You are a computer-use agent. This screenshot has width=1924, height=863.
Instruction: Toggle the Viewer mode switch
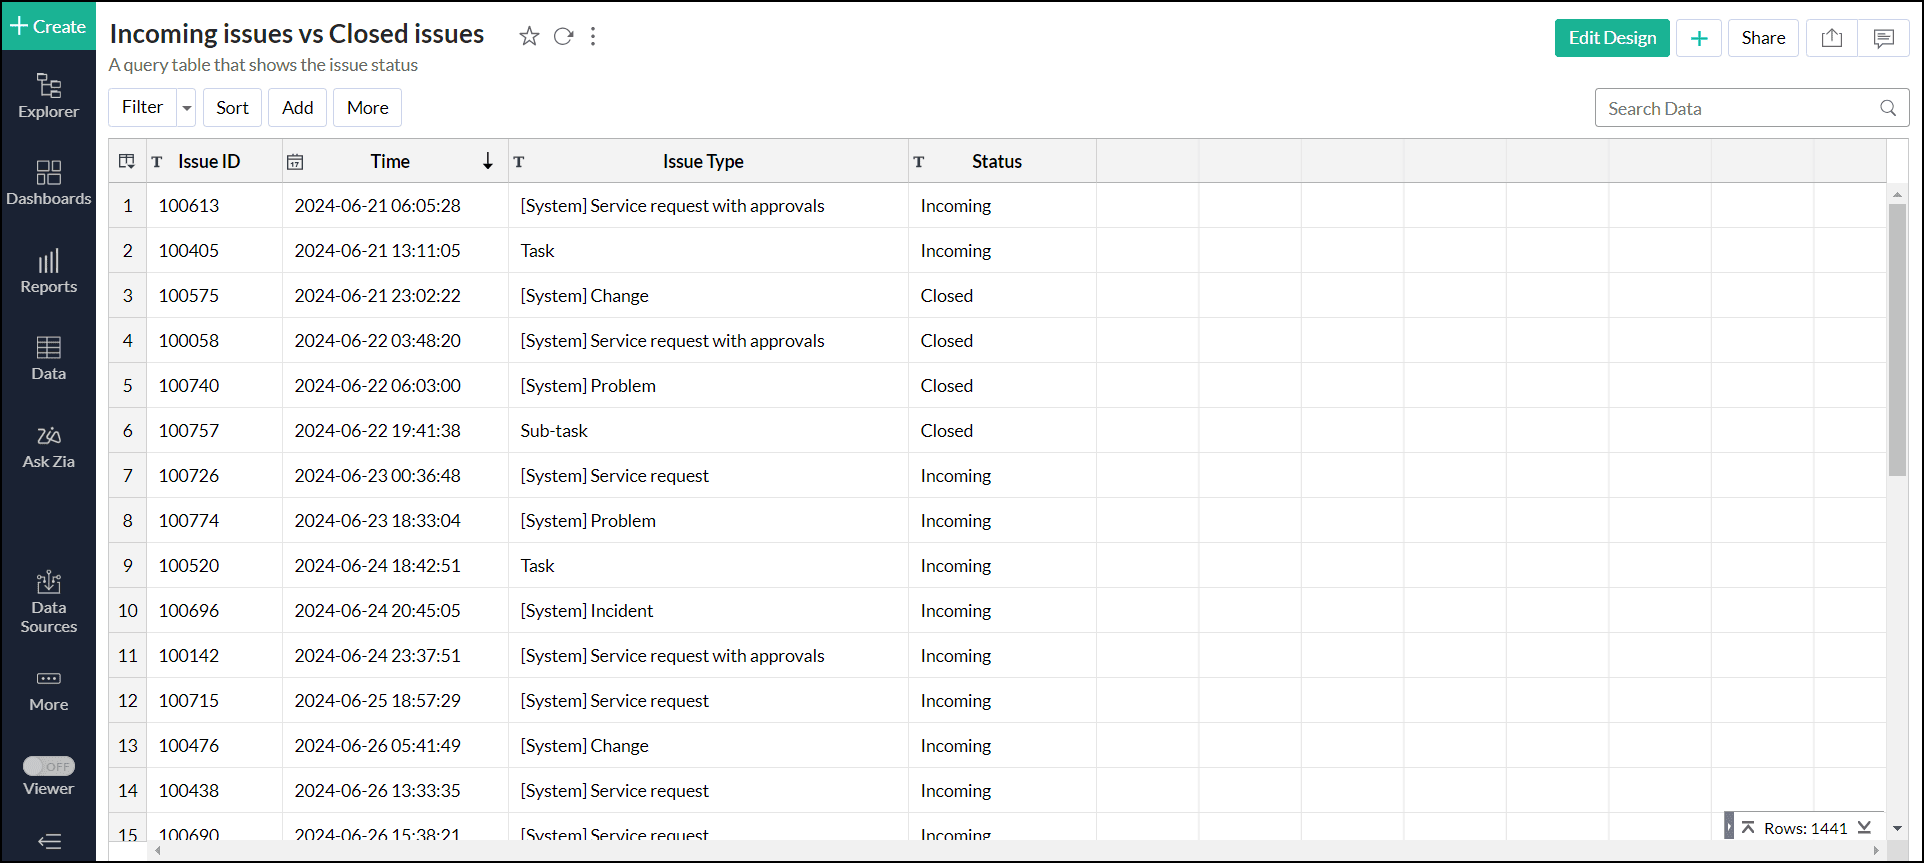click(49, 766)
